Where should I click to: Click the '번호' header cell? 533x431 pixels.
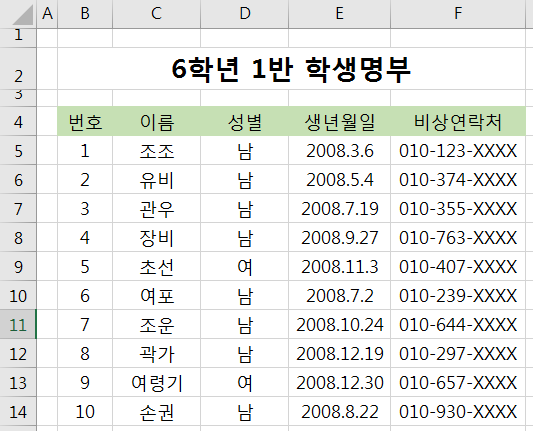(85, 121)
